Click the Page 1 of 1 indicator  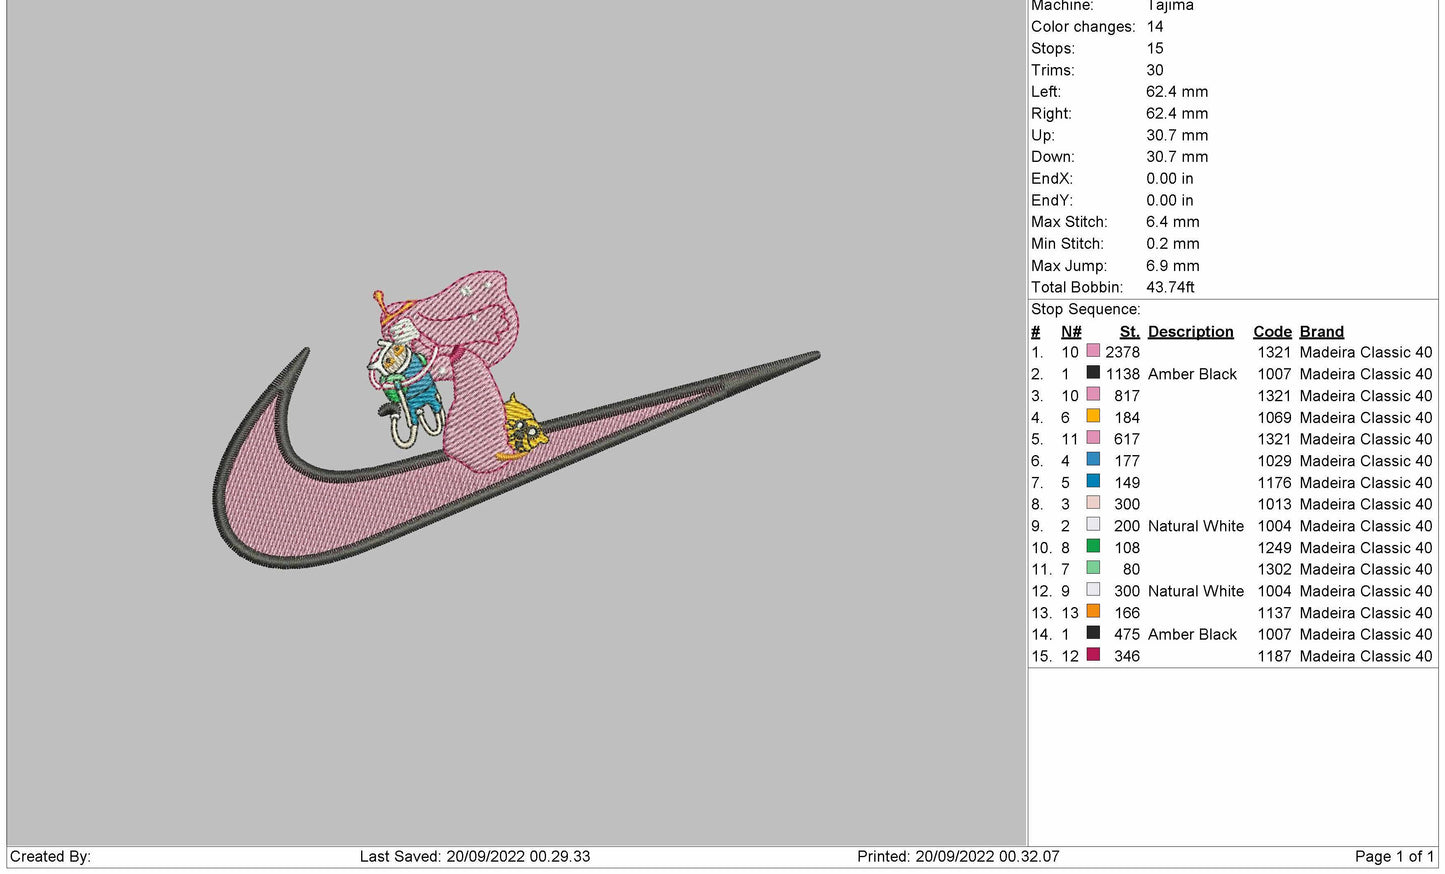coord(1393,856)
